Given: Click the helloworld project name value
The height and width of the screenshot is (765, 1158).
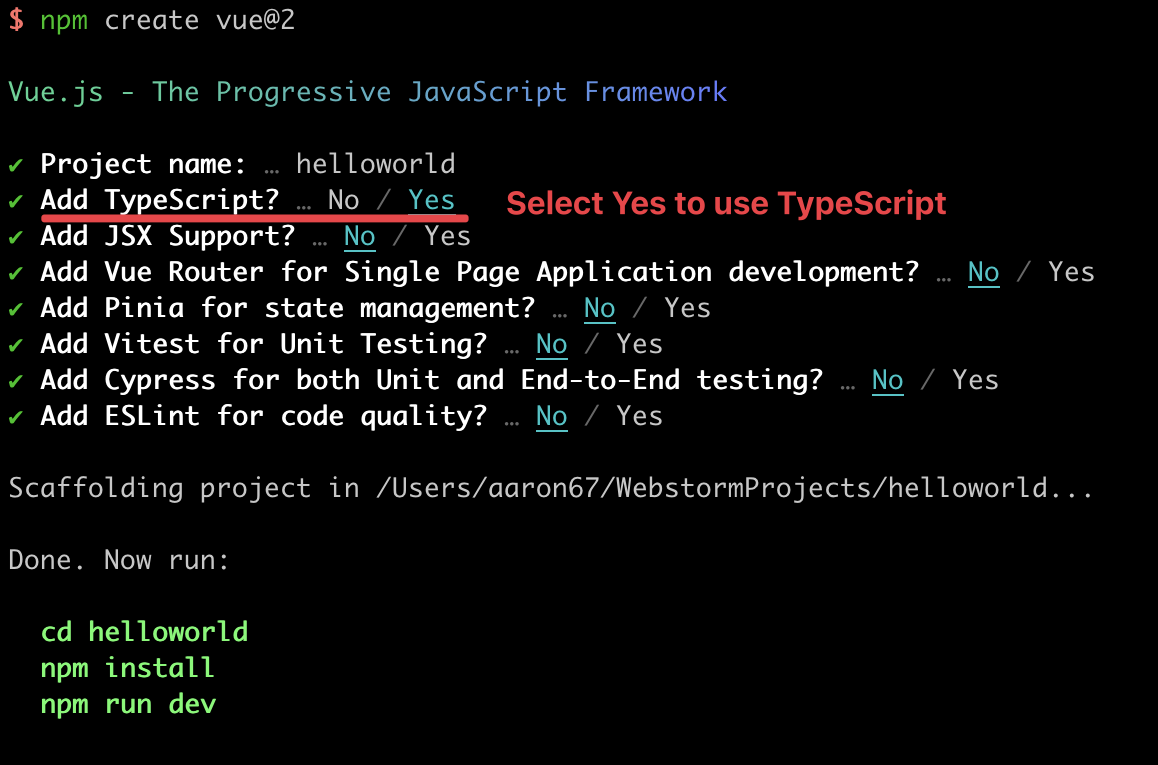Looking at the screenshot, I should (x=375, y=164).
